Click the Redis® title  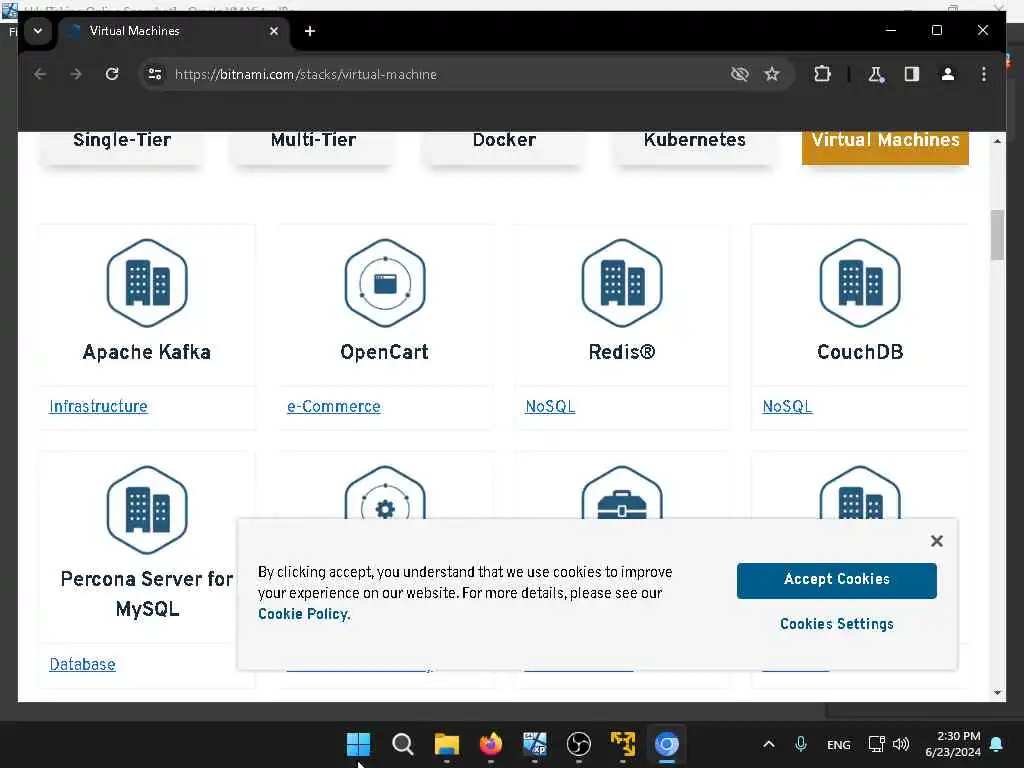pos(622,353)
